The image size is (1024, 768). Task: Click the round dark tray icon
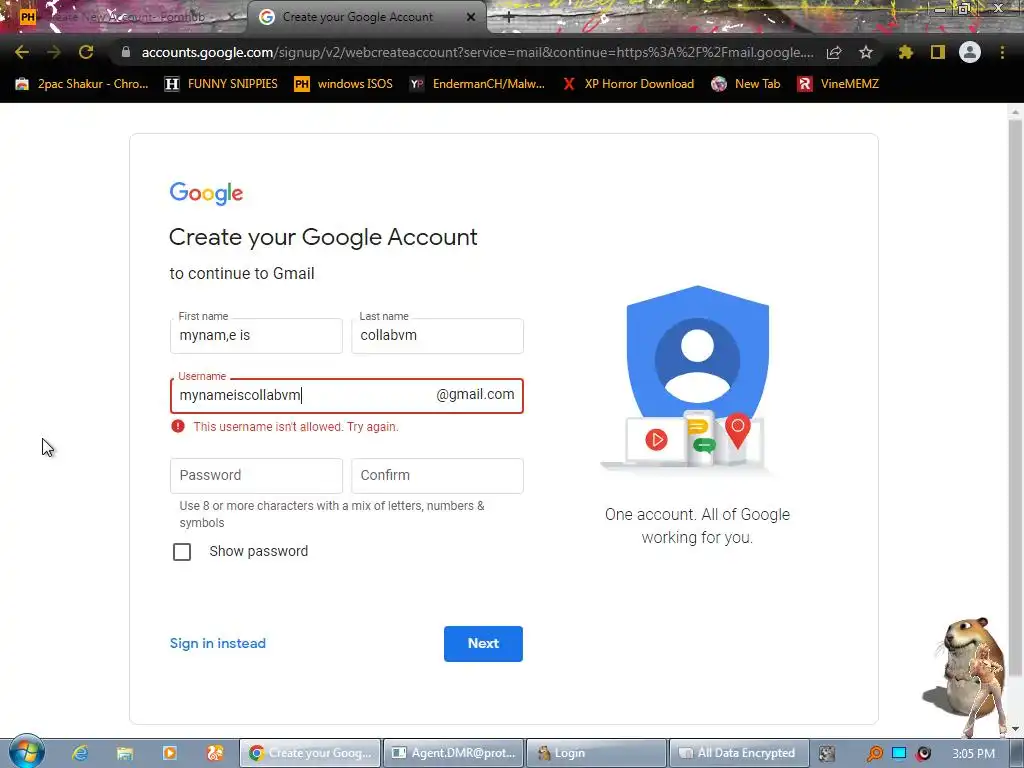tap(923, 754)
